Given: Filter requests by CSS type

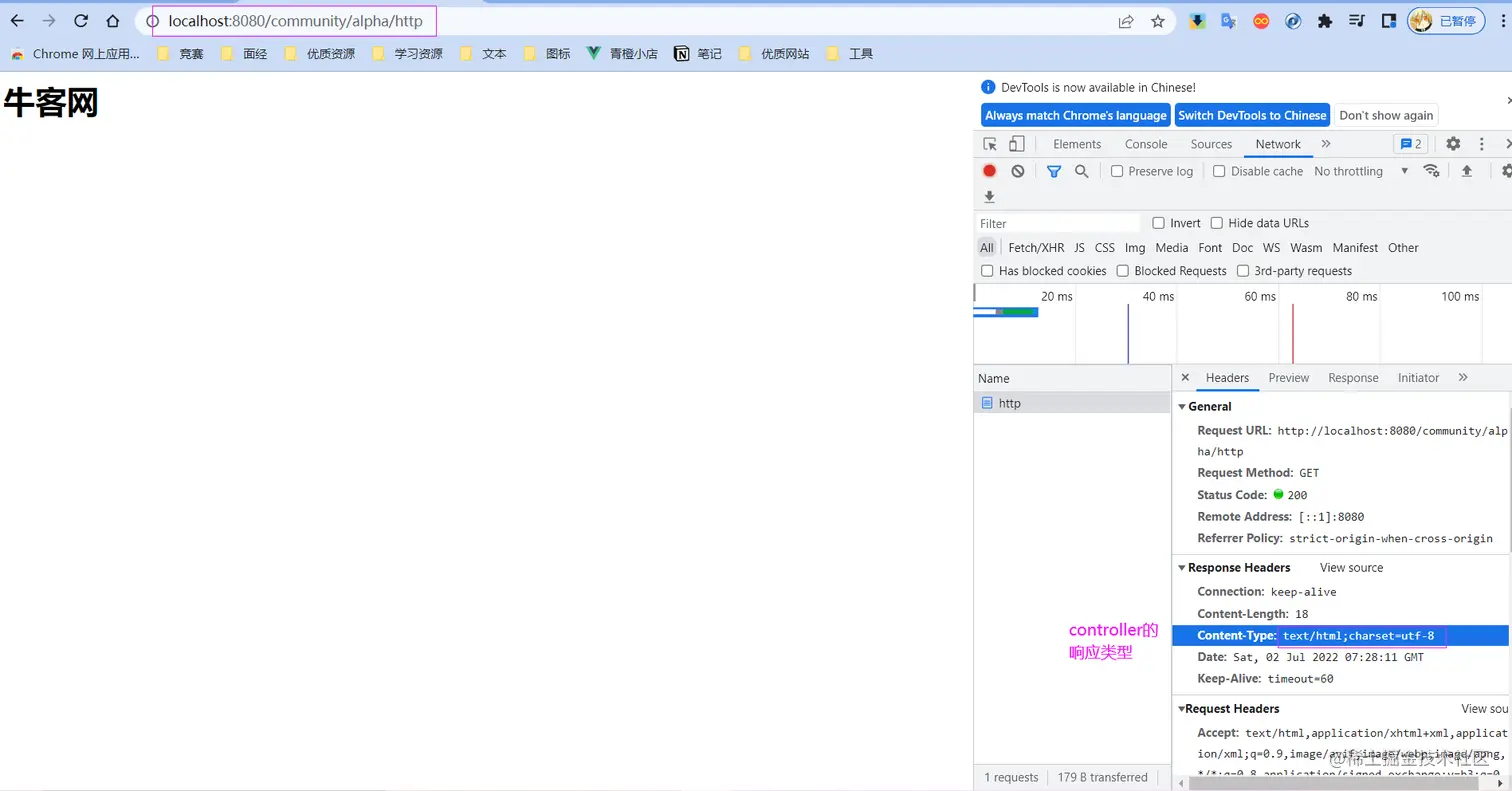Looking at the screenshot, I should 1104,248.
